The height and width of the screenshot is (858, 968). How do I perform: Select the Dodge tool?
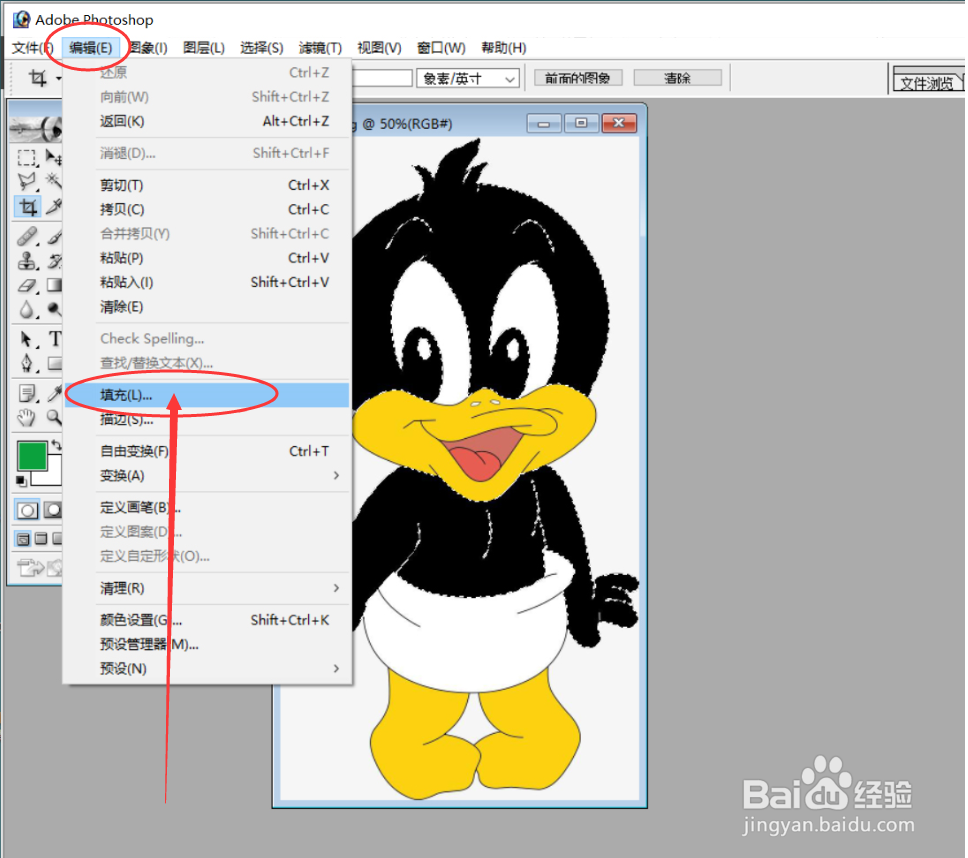tap(54, 309)
